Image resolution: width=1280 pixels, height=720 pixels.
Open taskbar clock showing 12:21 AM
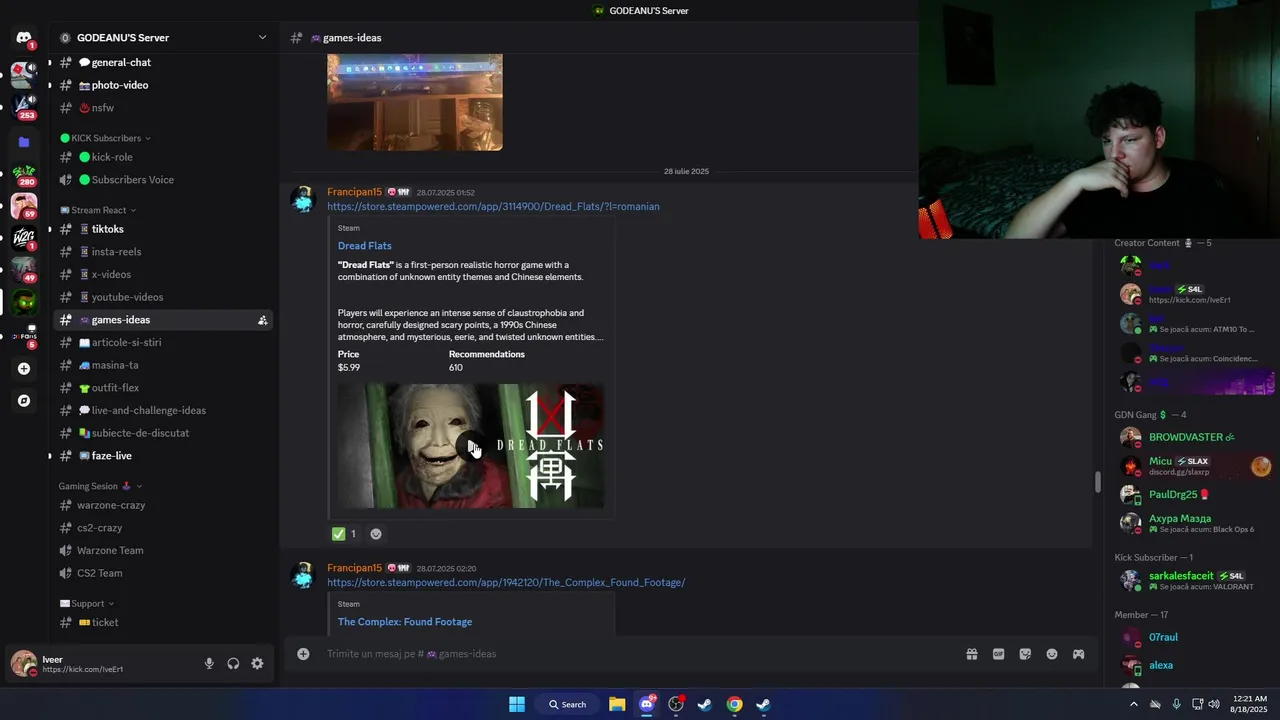1250,704
